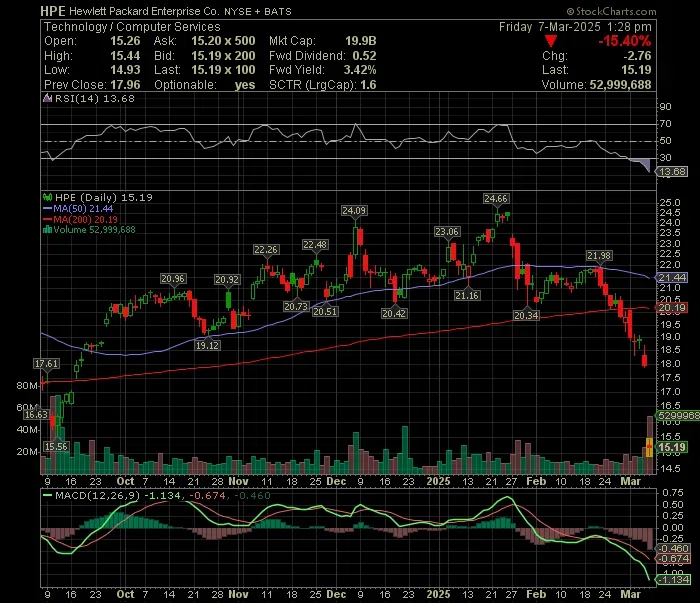700x603 pixels.
Task: Click the 21.16 low price label
Action: [x=467, y=295]
